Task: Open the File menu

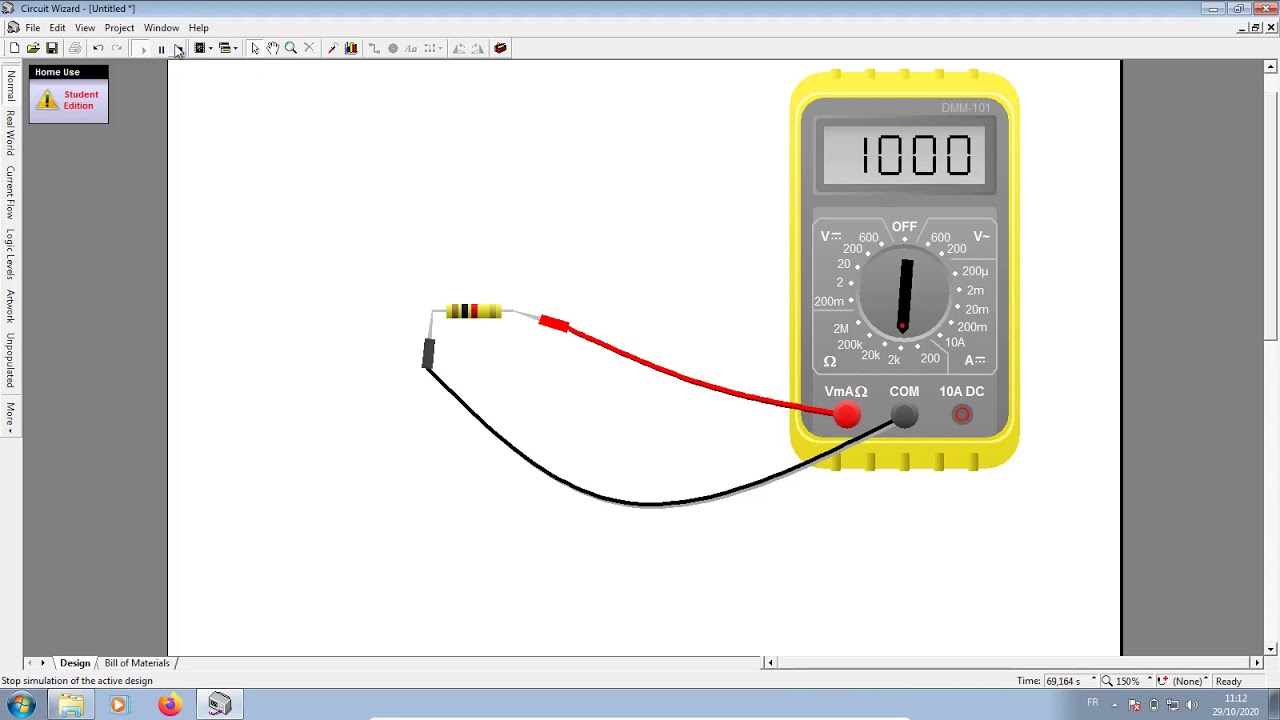Action: click(x=33, y=28)
